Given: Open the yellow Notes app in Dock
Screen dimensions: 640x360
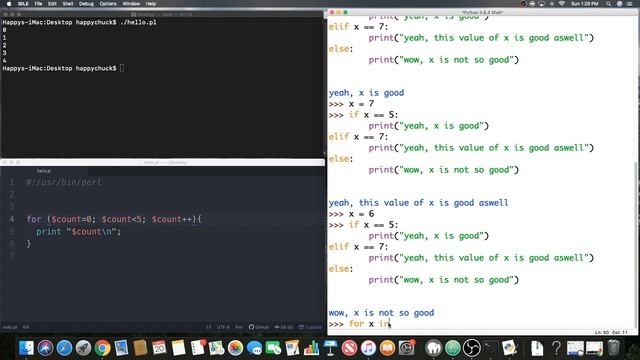Looking at the screenshot, I should point(178,348).
